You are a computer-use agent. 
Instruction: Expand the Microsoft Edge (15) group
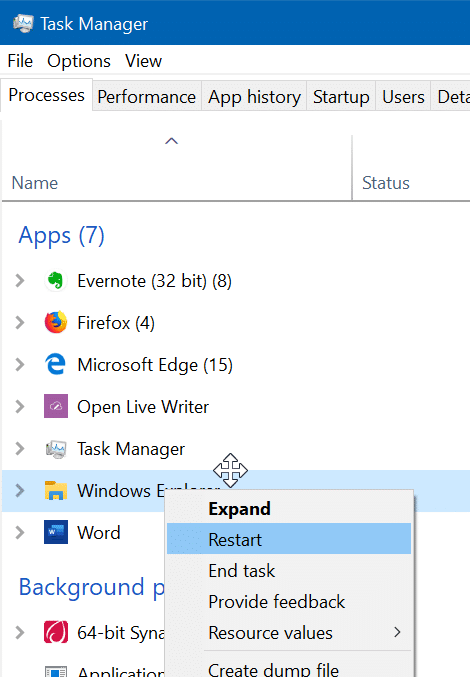(x=19, y=364)
